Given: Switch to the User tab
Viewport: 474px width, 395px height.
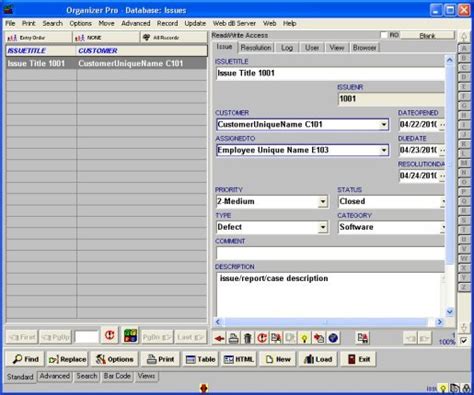Looking at the screenshot, I should (312, 48).
